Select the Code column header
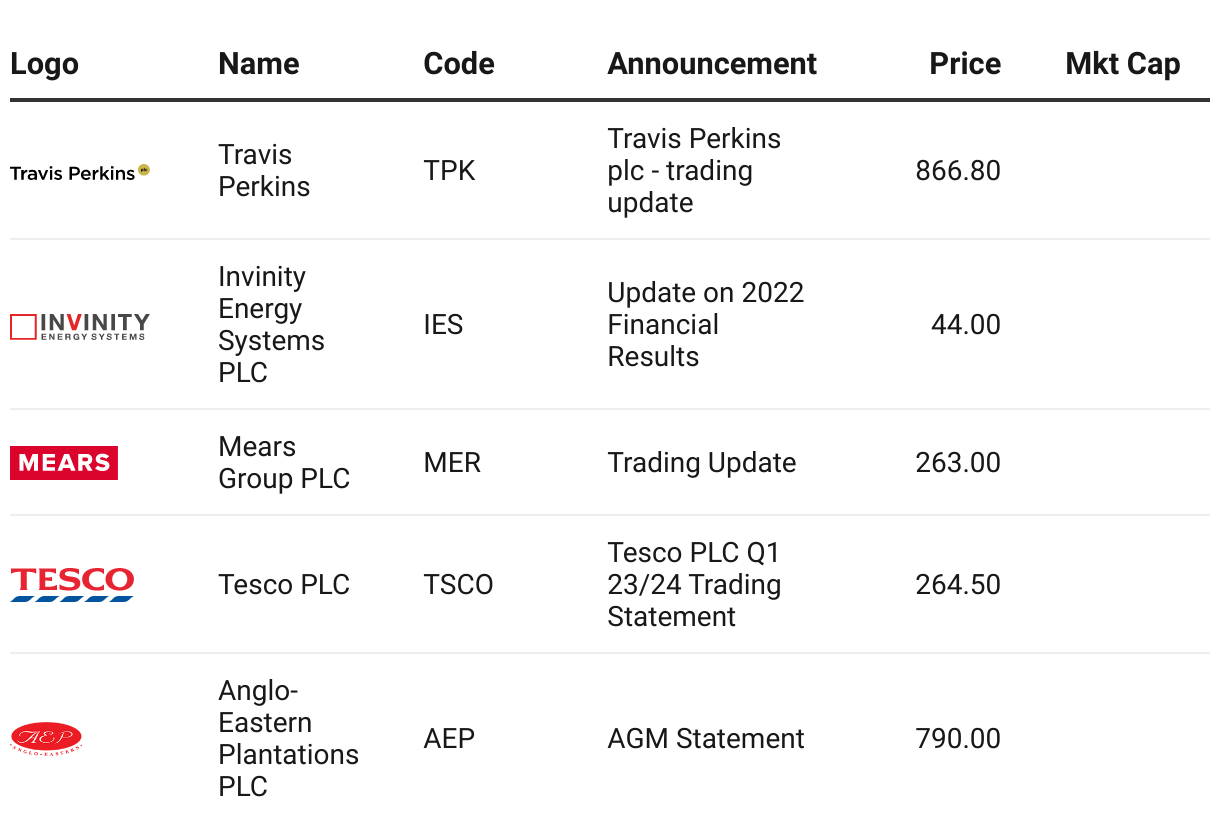Image resolution: width=1220 pixels, height=832 pixels. click(458, 64)
